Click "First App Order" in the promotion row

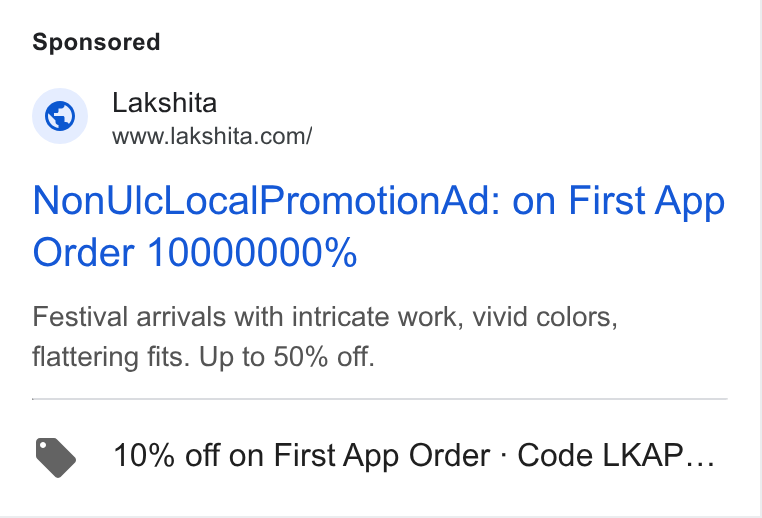pos(381,456)
